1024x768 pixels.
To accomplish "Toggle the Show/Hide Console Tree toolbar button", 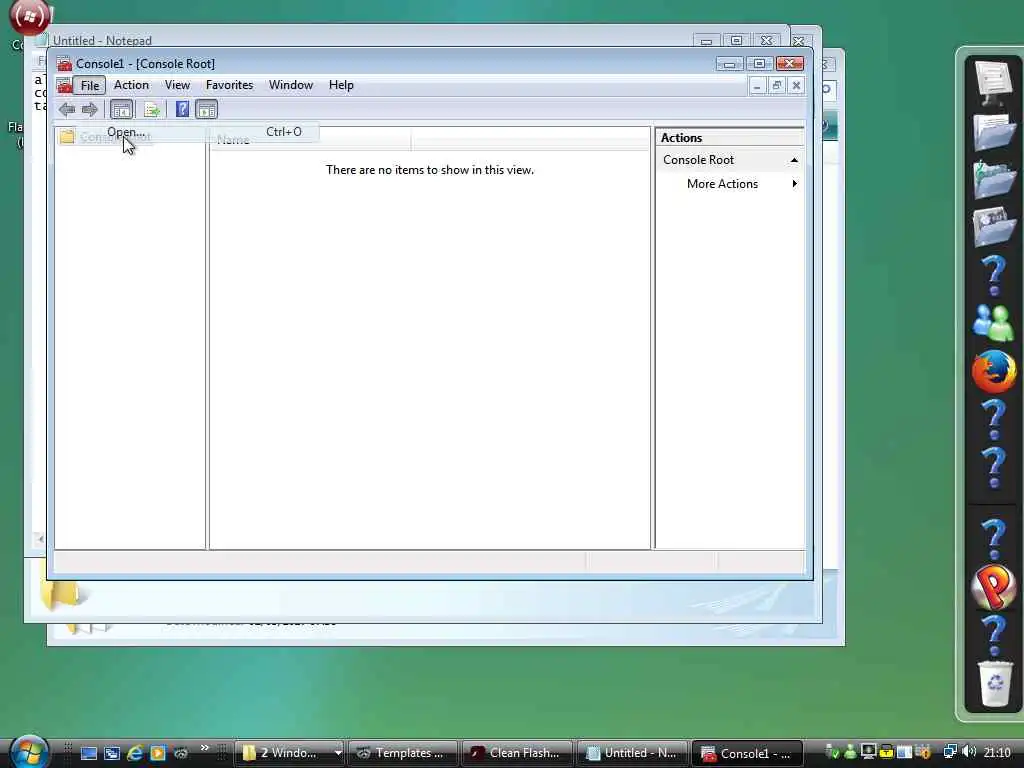I will point(121,110).
